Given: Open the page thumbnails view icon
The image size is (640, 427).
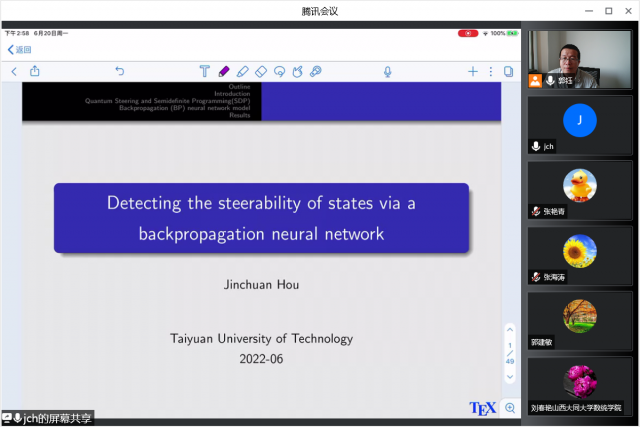Looking at the screenshot, I should pyautogui.click(x=509, y=71).
